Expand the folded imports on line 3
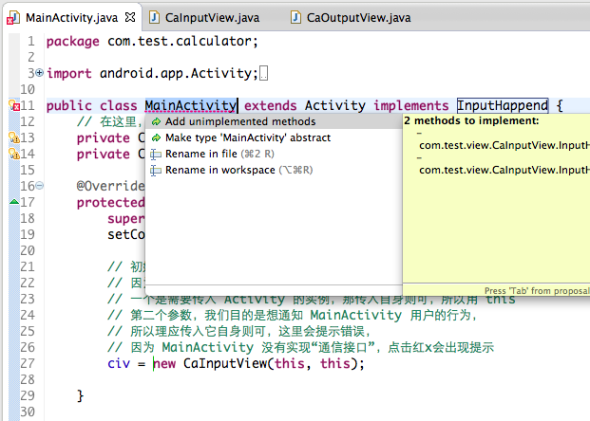590x421 pixels. [39, 73]
